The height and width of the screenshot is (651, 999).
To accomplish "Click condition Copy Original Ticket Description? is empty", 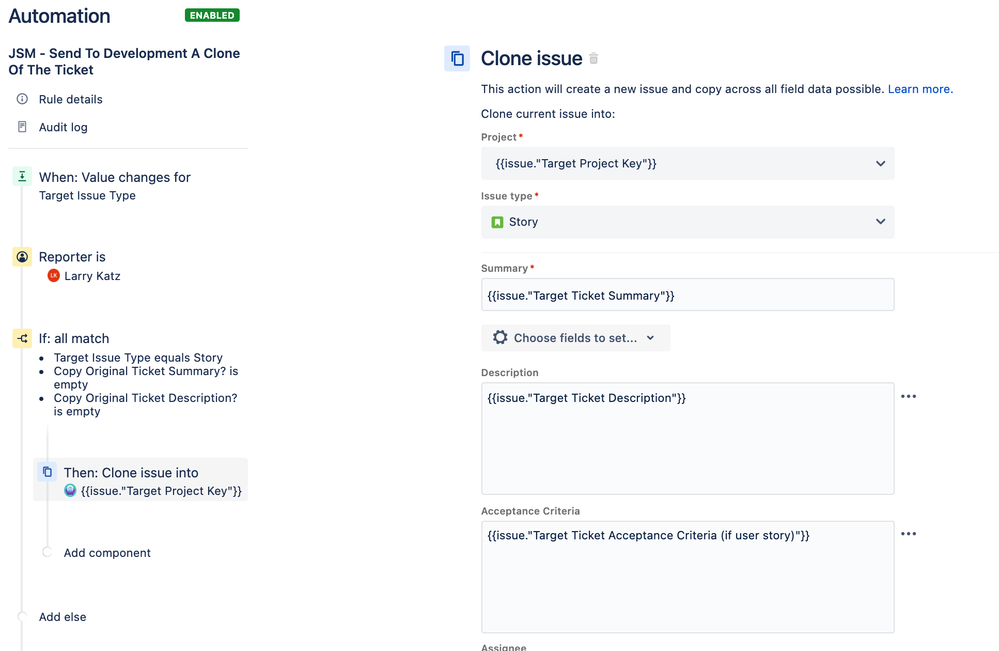I will pyautogui.click(x=145, y=404).
